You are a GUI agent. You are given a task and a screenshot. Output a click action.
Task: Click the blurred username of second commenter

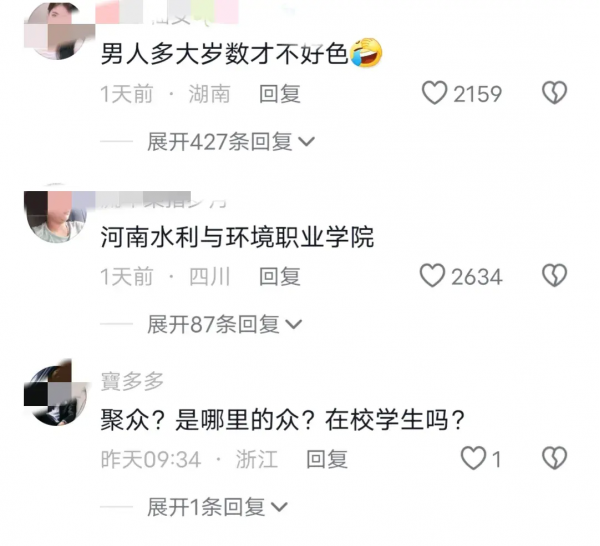coord(165,200)
